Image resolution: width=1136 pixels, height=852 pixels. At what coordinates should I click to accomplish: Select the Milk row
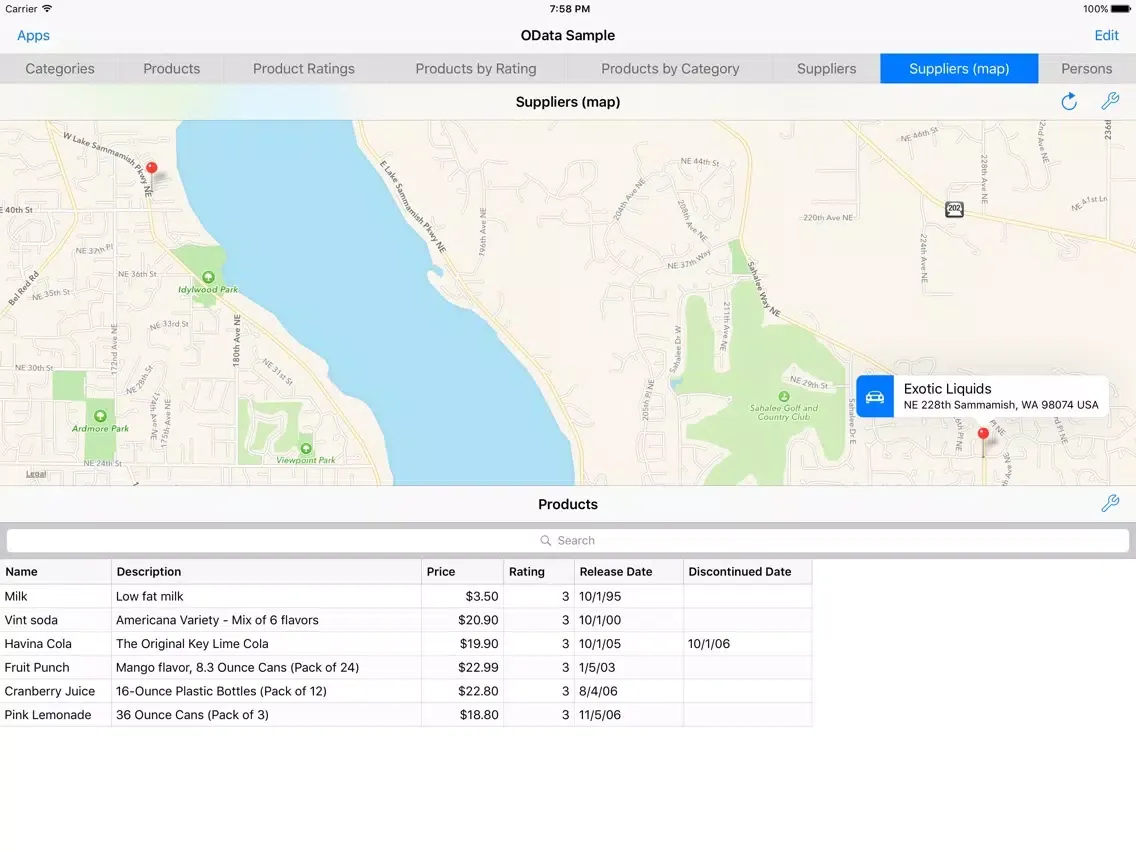point(406,596)
